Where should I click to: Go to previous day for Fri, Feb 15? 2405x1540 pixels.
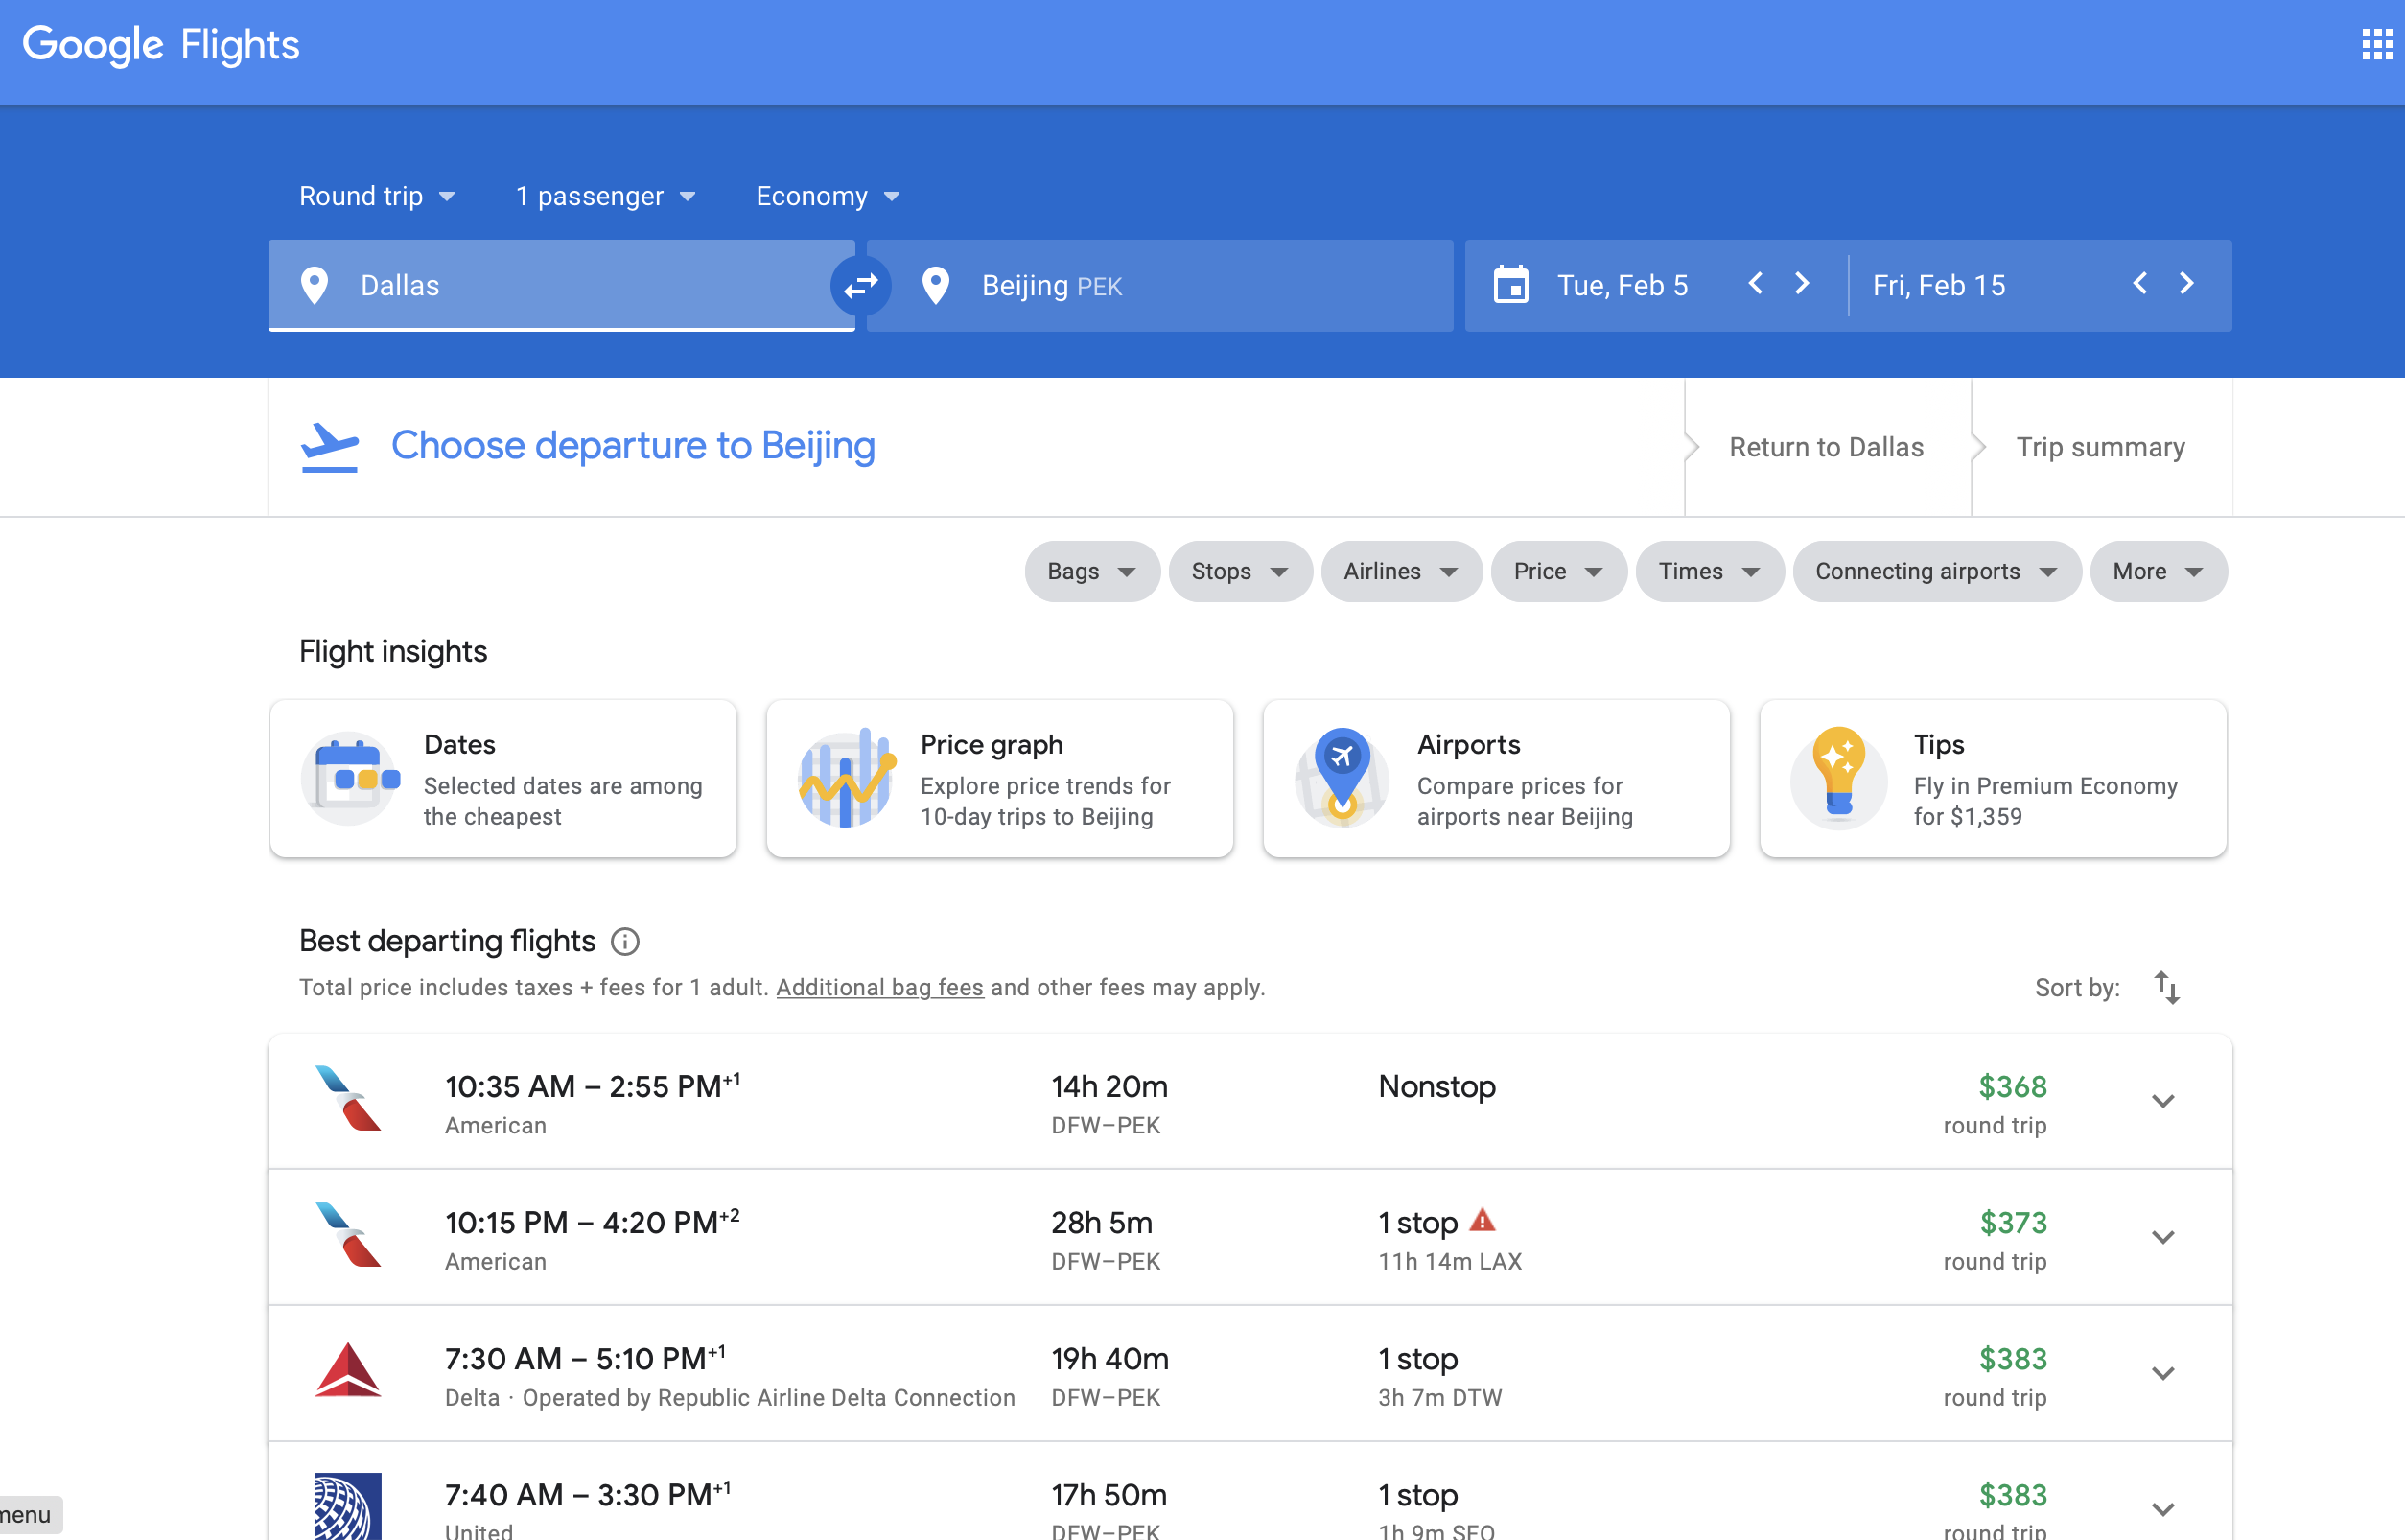pos(2140,284)
